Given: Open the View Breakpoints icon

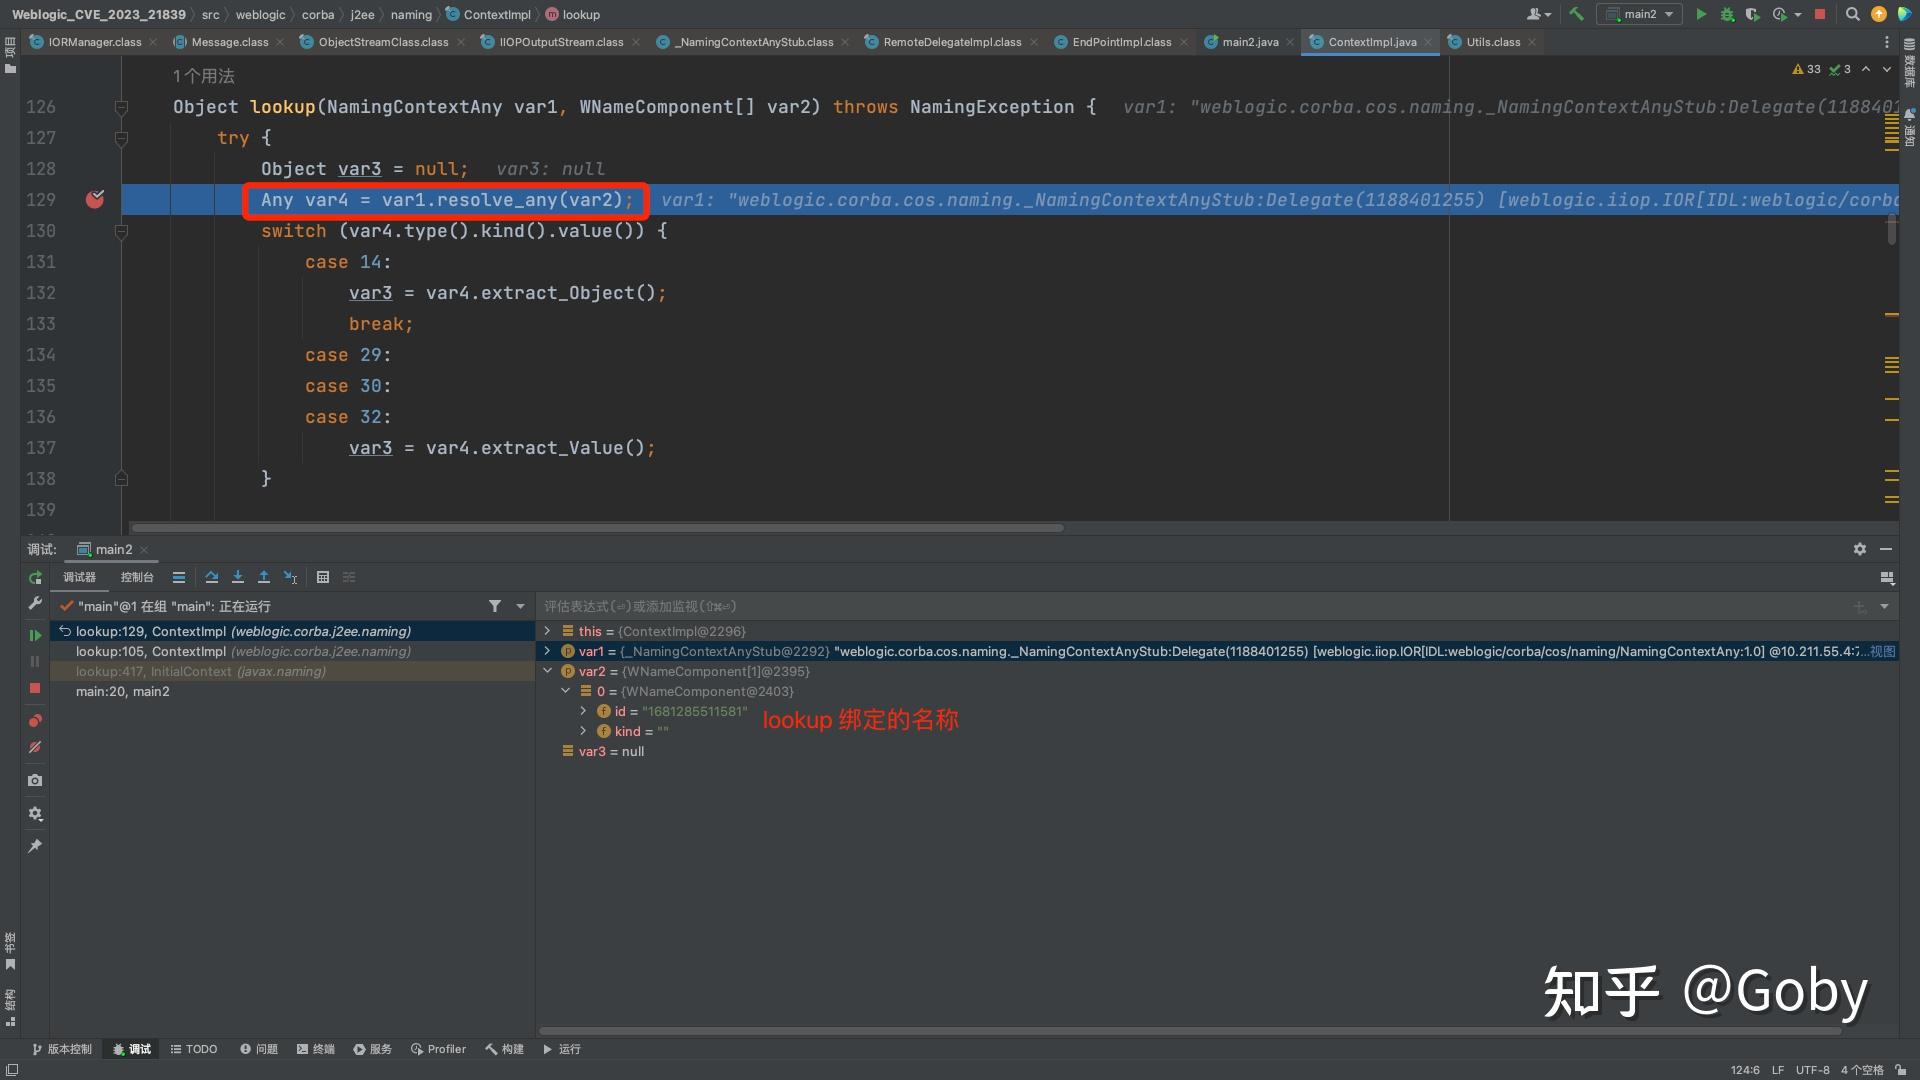Looking at the screenshot, I should tap(35, 720).
